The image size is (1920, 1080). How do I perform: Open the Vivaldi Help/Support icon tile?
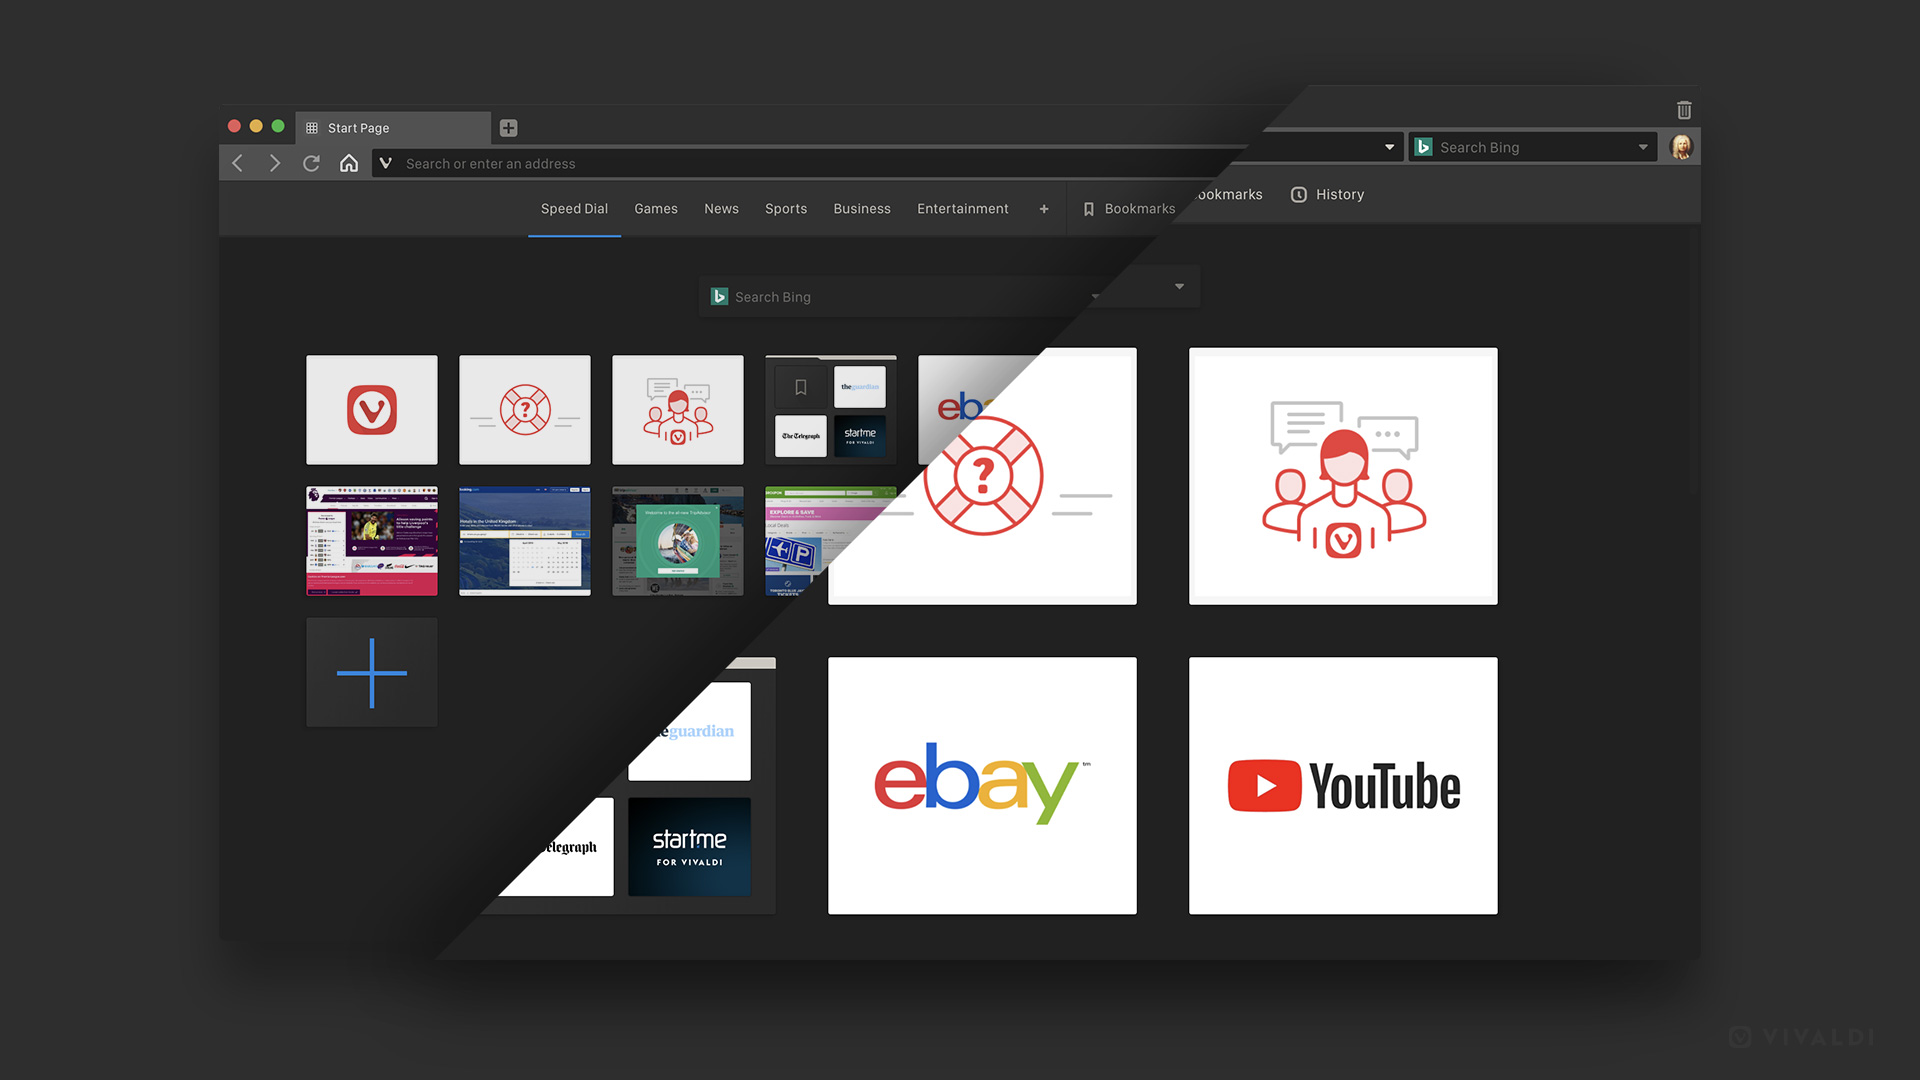pyautogui.click(x=524, y=409)
